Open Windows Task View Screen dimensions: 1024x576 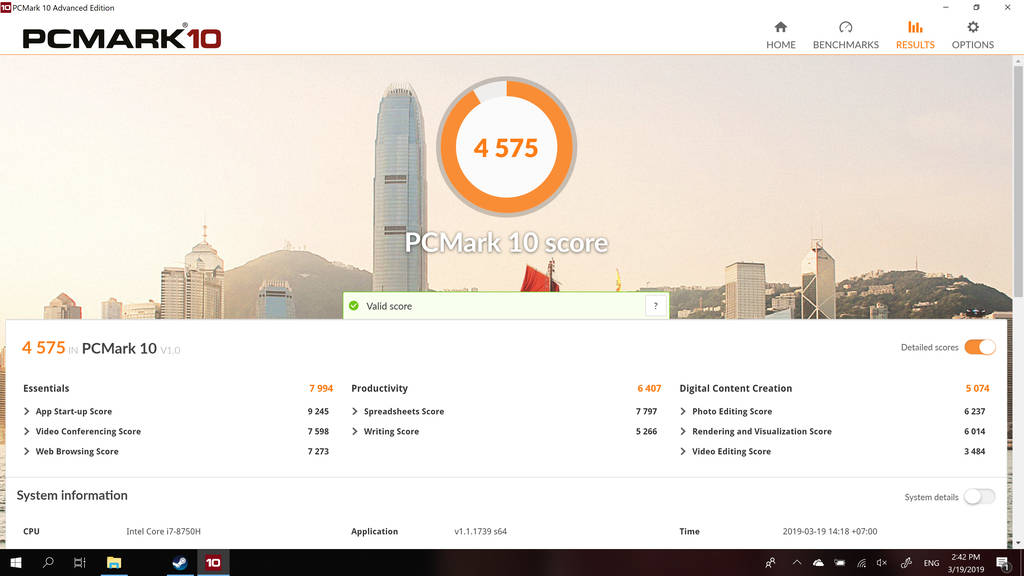(x=80, y=563)
